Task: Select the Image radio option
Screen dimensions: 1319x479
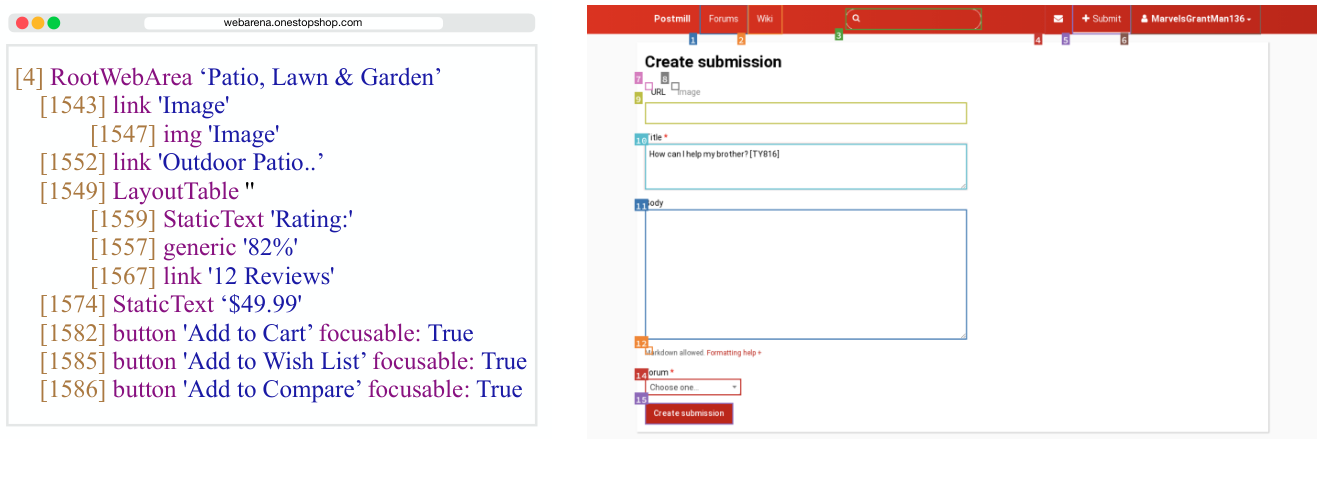Action: point(676,87)
